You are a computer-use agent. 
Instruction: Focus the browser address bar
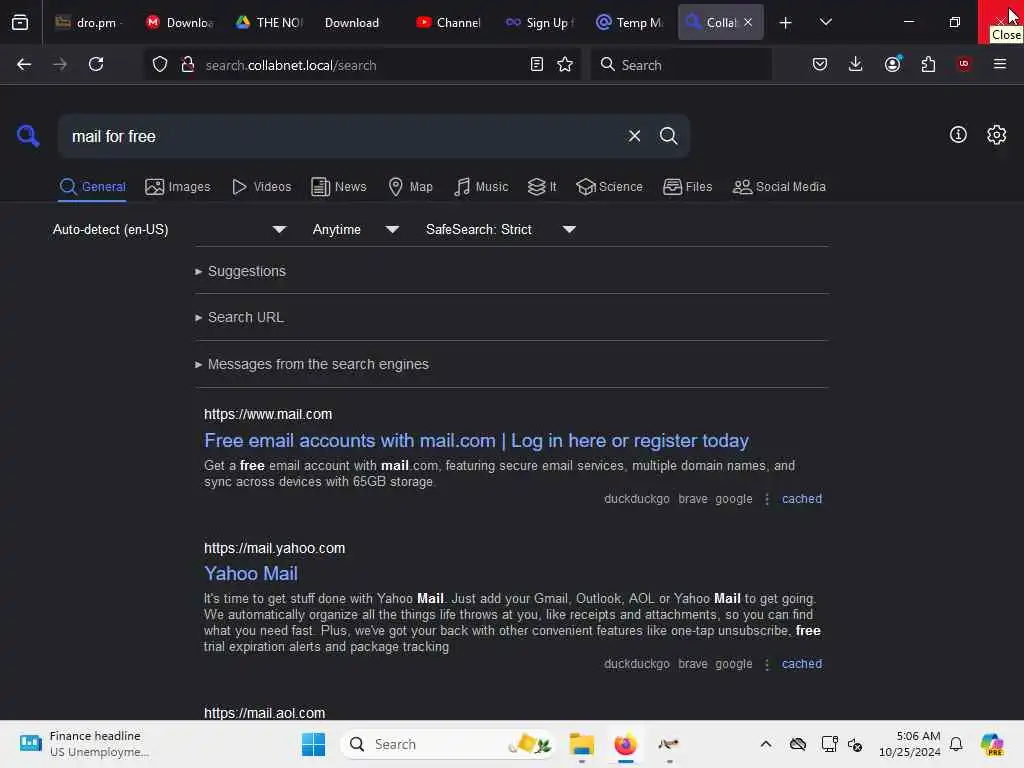tap(362, 65)
